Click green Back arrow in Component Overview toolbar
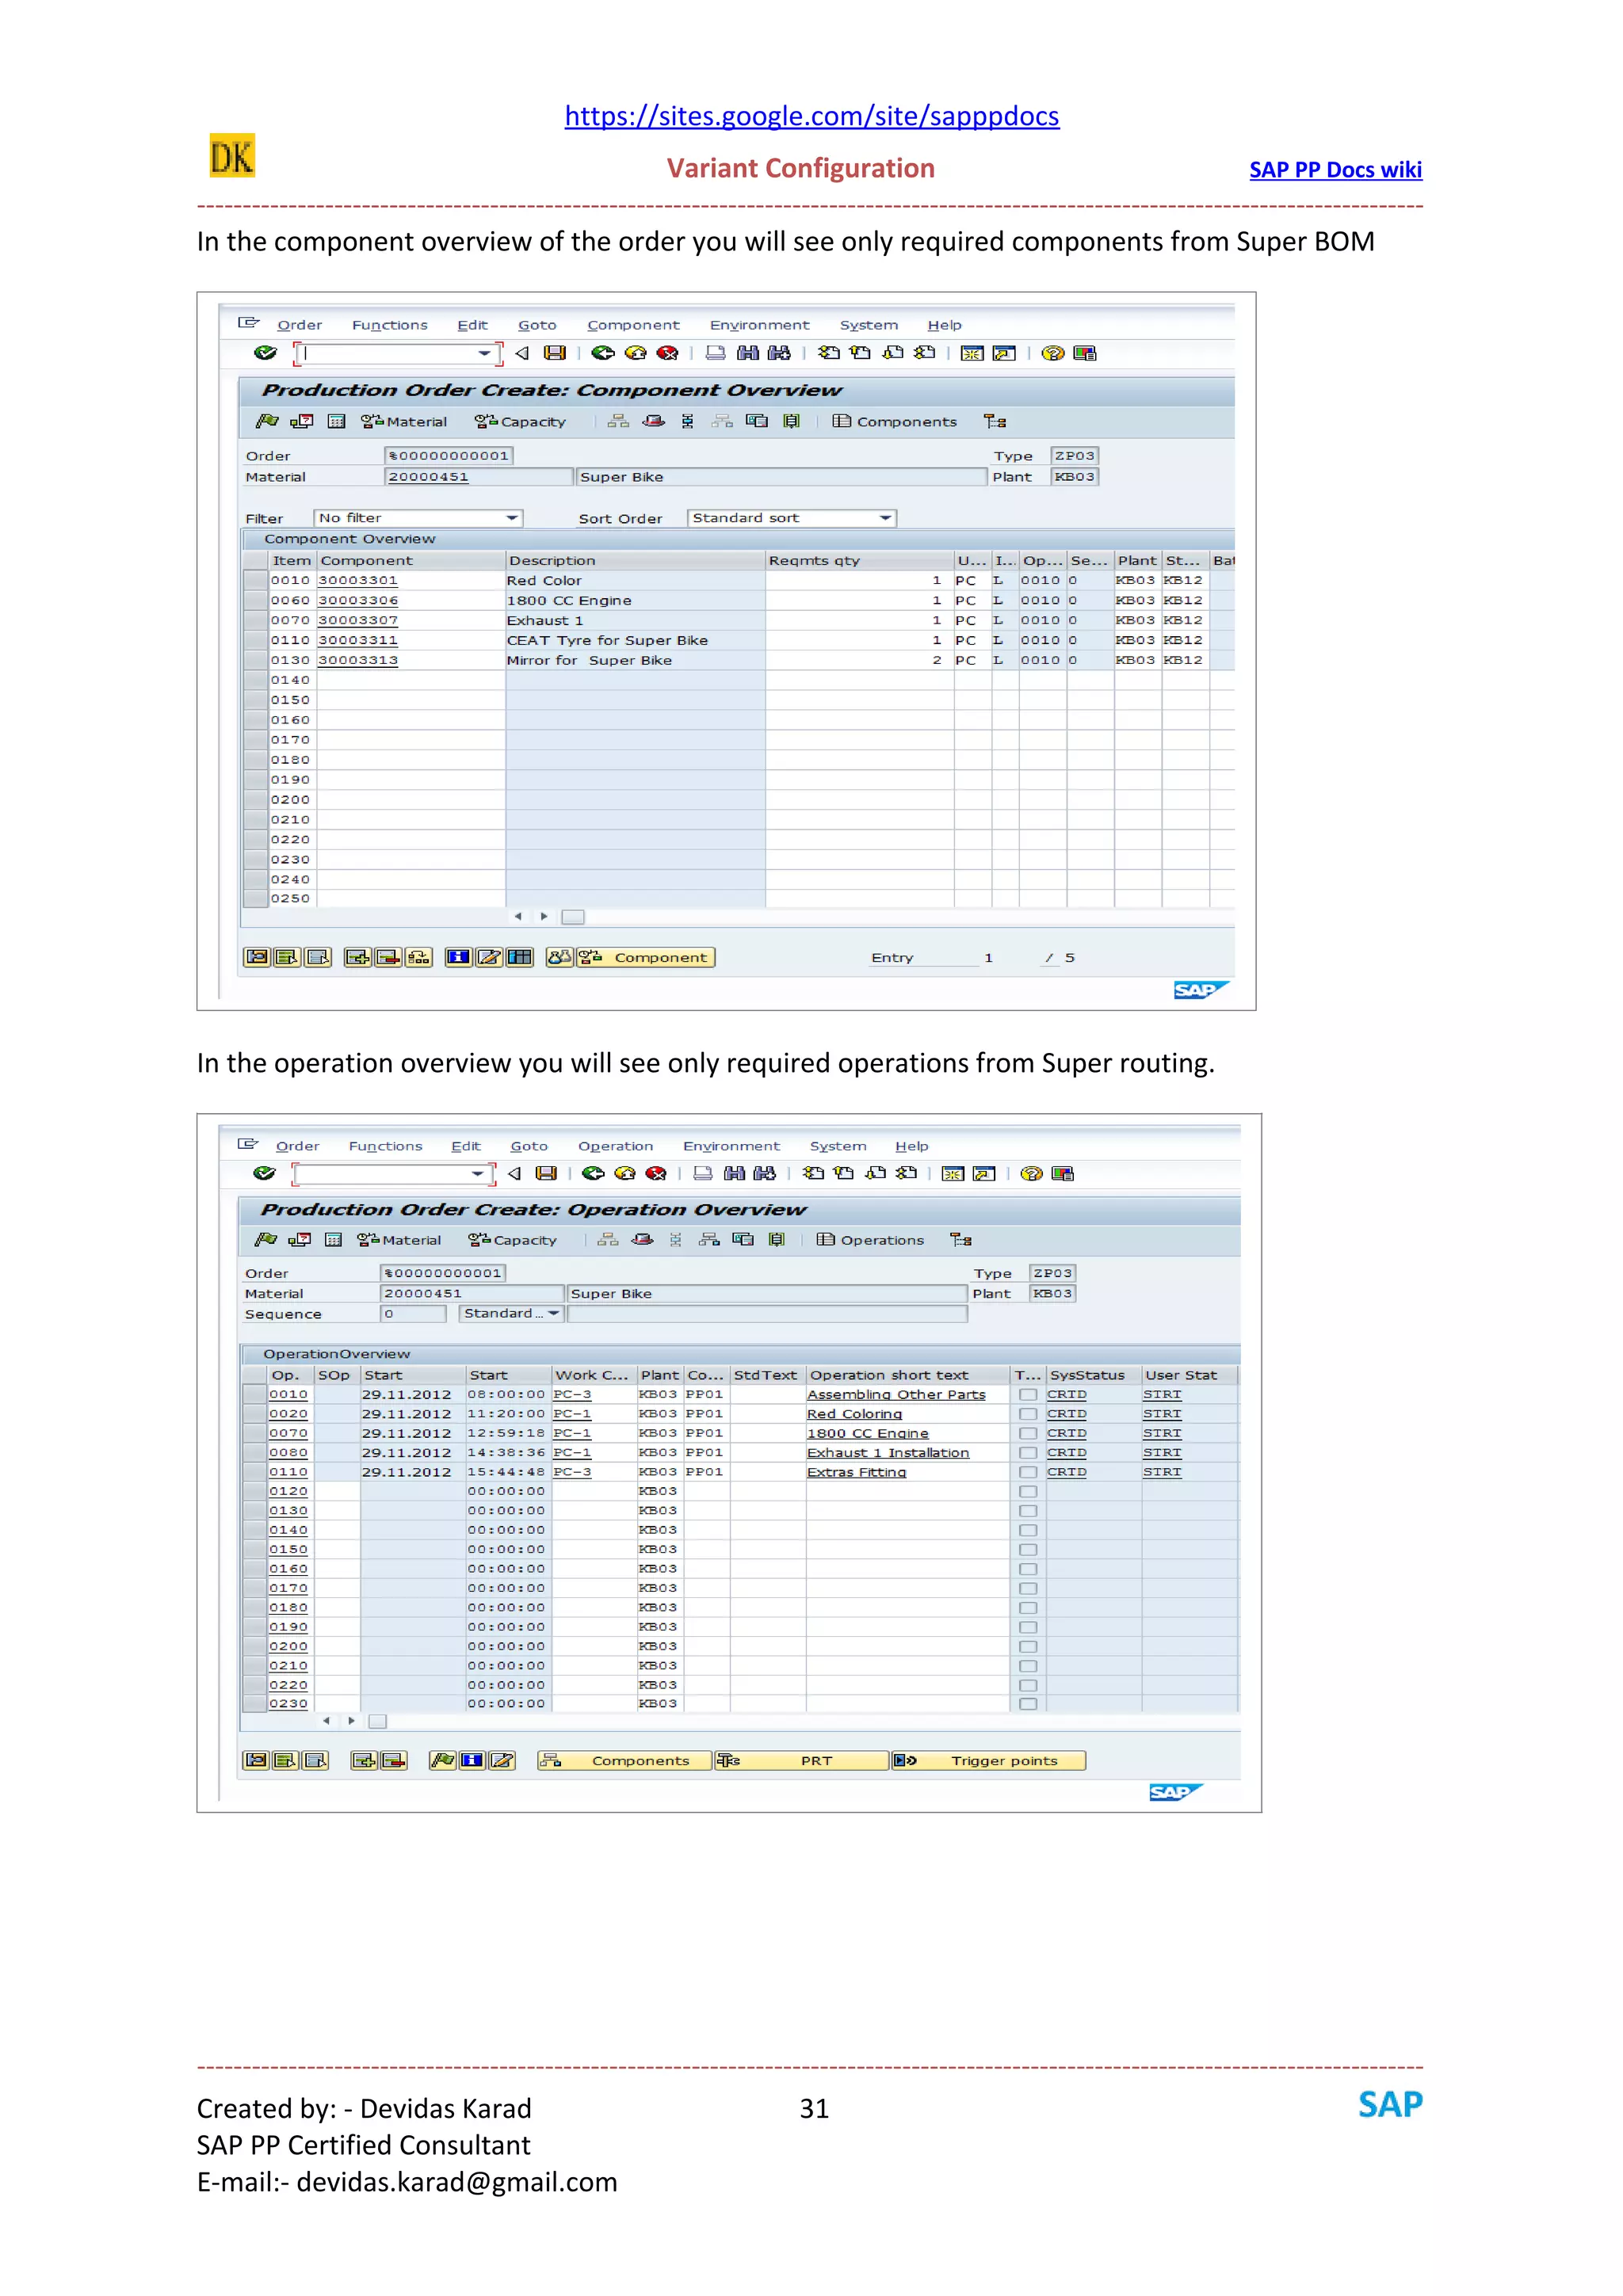 point(603,353)
